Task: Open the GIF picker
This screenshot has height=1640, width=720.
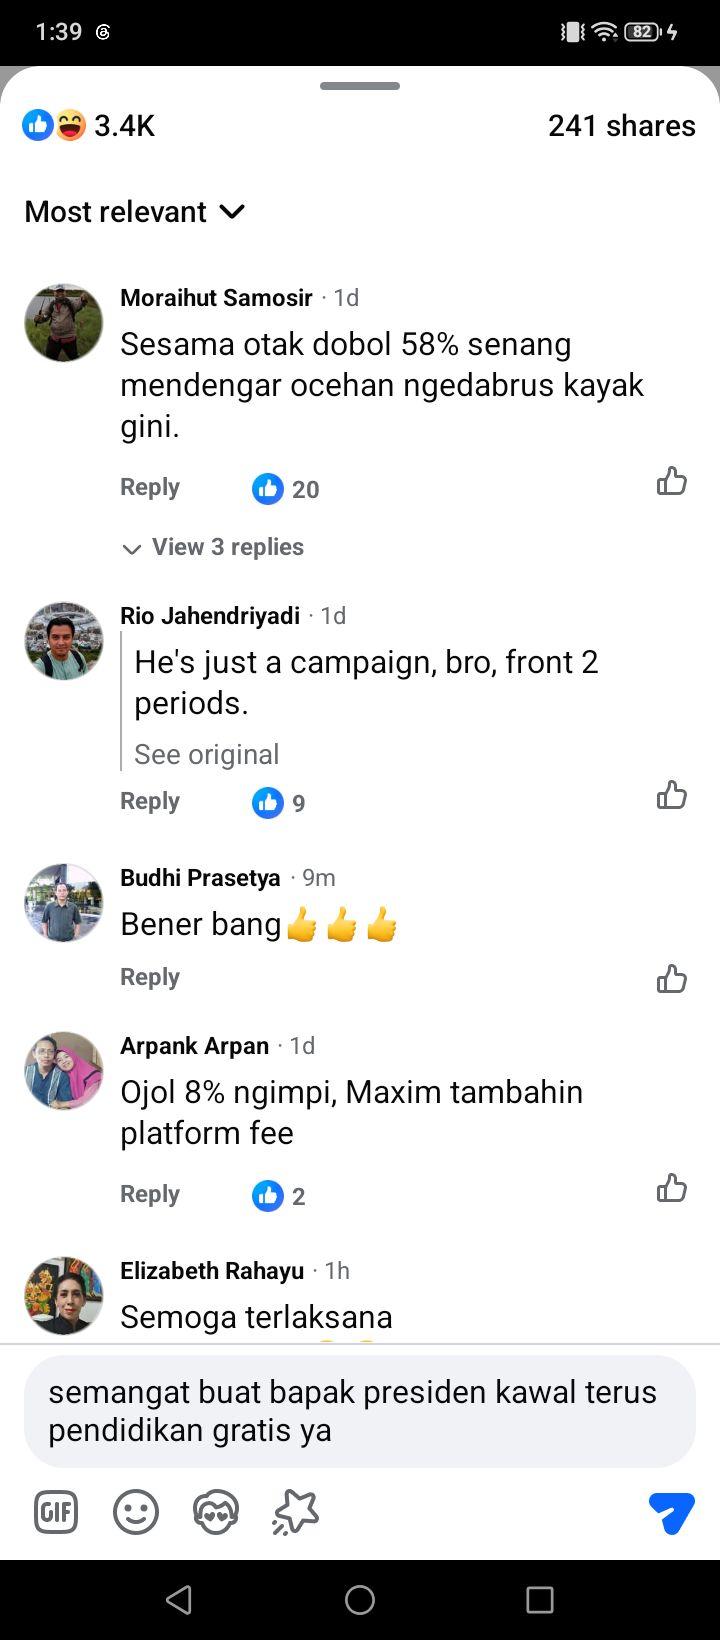Action: [x=56, y=1513]
